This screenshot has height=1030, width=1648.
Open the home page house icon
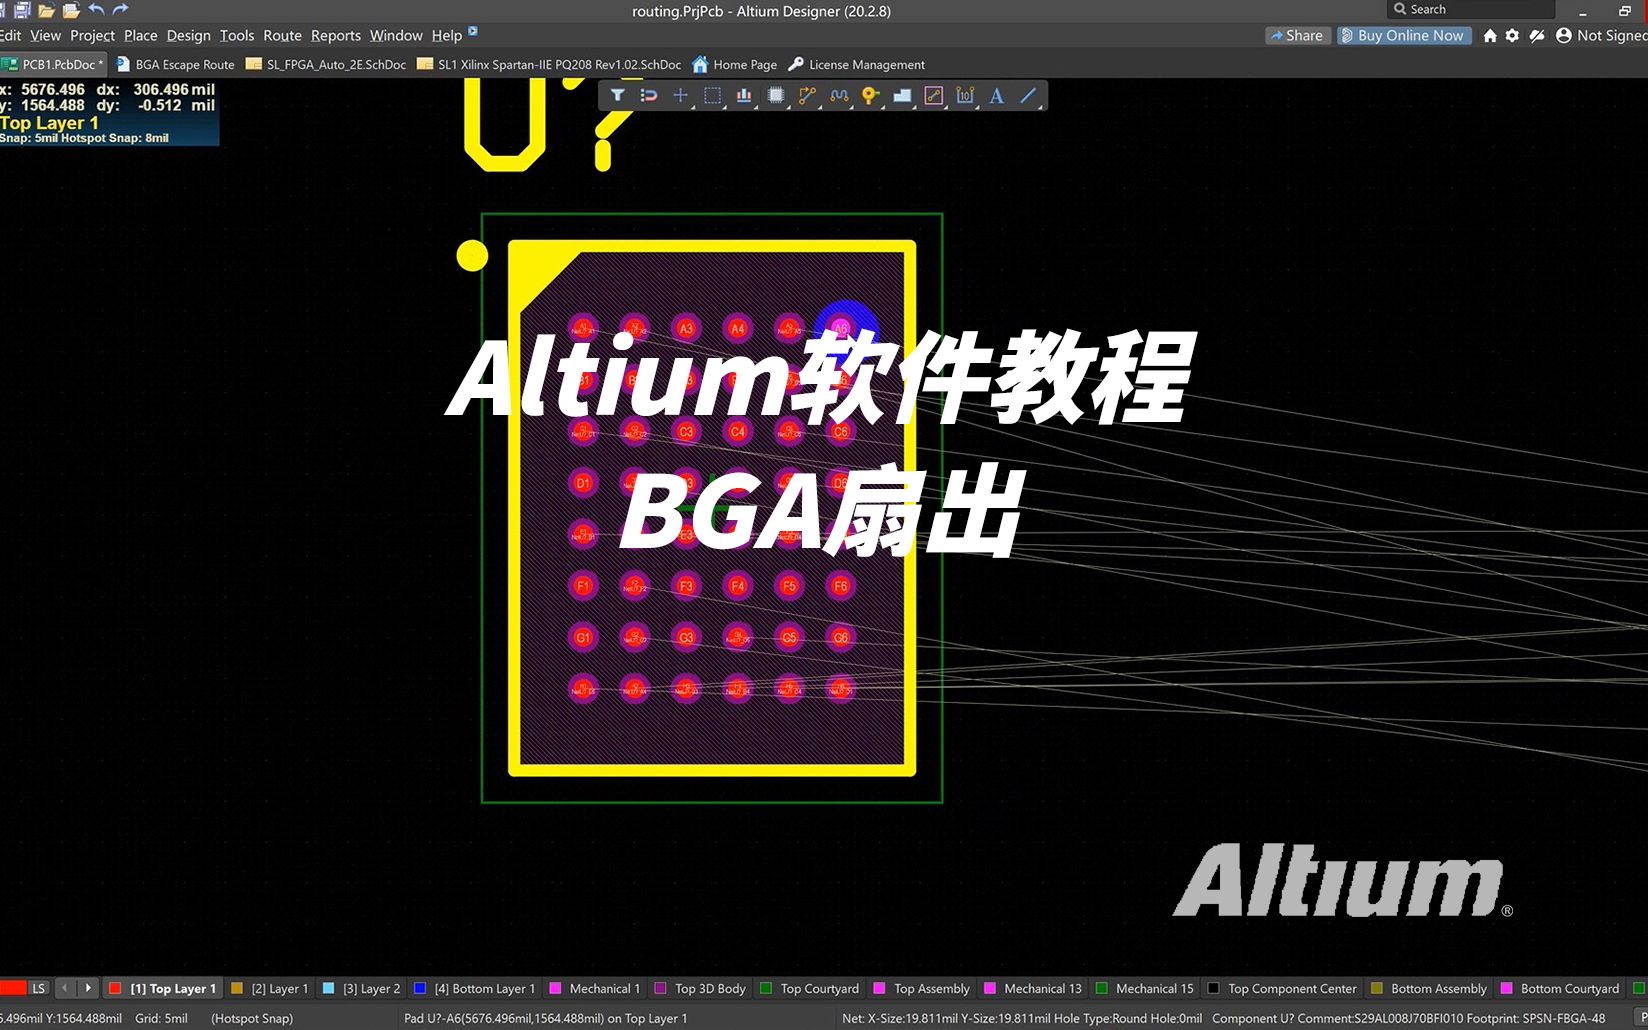click(x=1490, y=35)
